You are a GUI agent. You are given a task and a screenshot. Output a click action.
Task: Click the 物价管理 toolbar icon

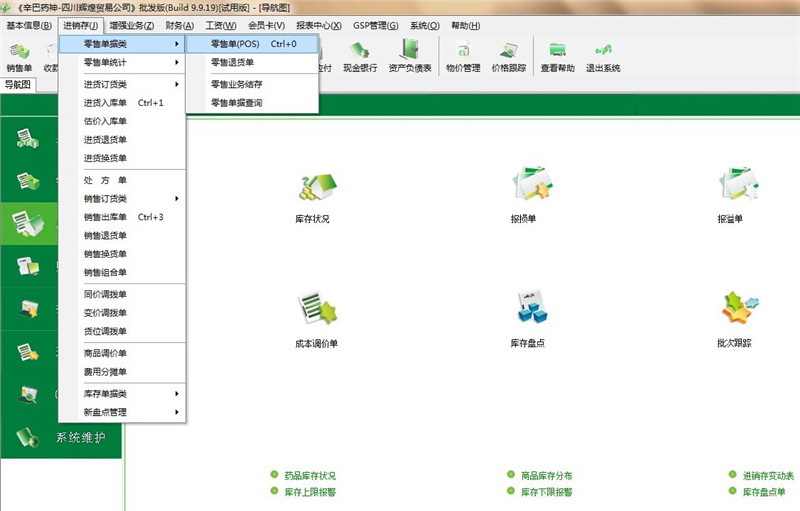point(463,58)
